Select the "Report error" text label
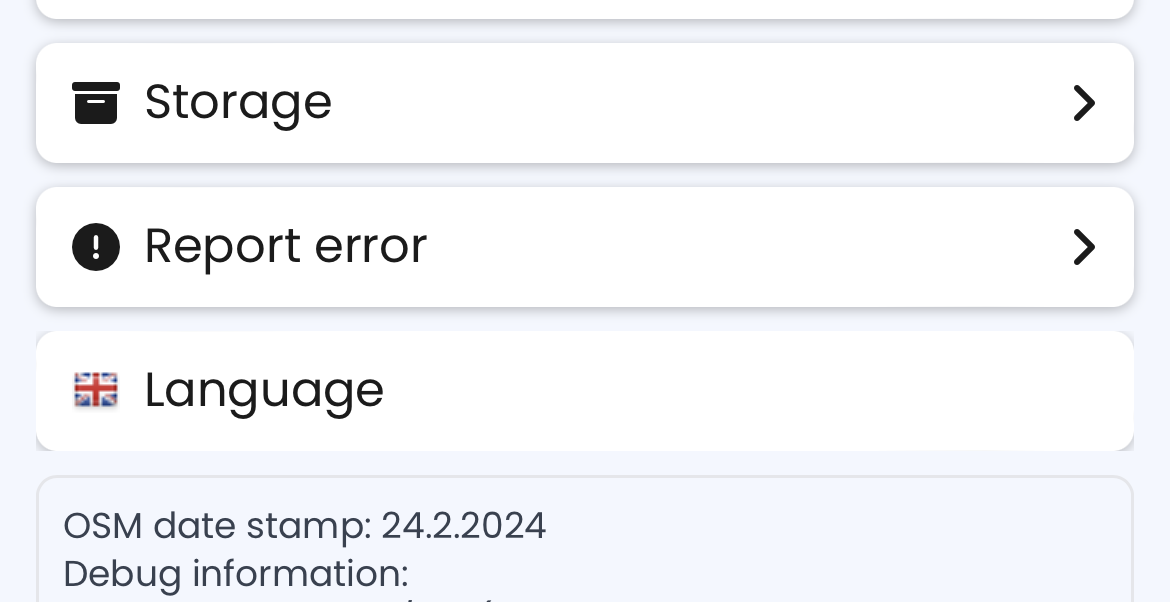Viewport: 1170px width, 602px height. tap(286, 246)
